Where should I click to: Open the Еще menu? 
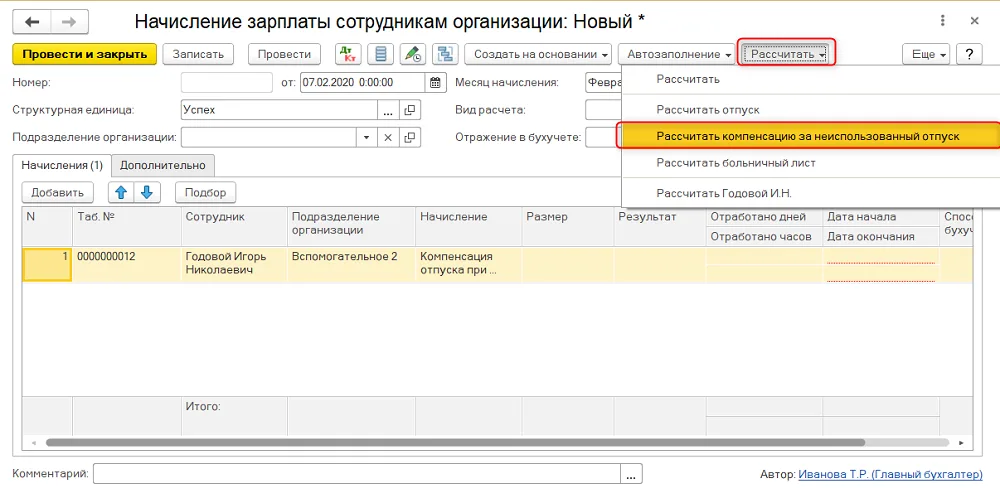pos(926,54)
